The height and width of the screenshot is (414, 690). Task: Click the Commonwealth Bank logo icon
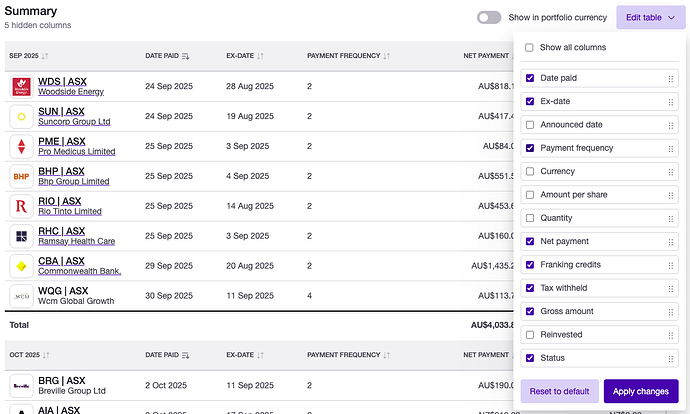[x=22, y=266]
